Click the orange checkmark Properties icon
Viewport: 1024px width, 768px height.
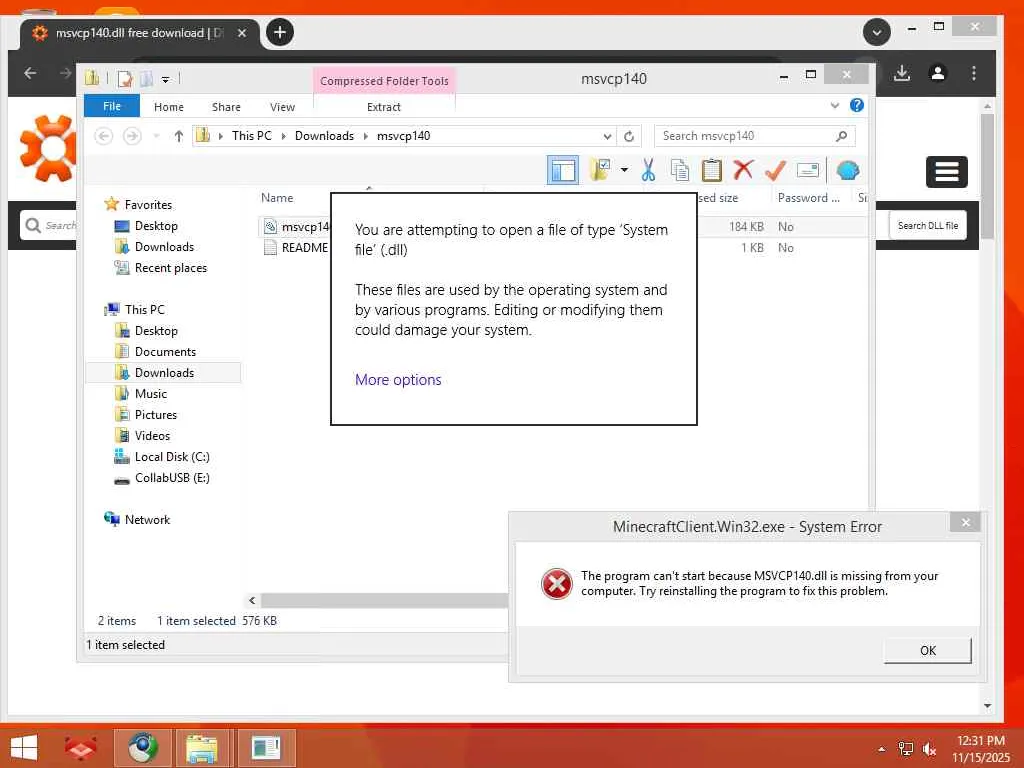point(775,170)
